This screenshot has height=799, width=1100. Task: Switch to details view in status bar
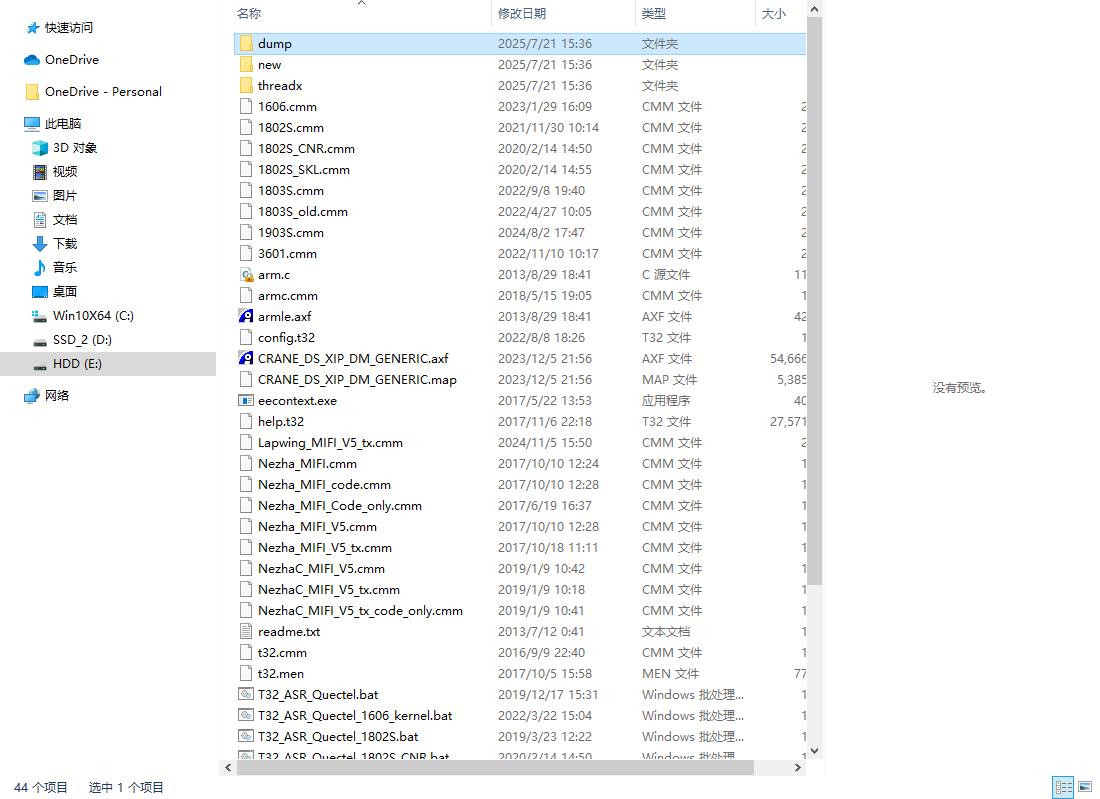[1063, 787]
